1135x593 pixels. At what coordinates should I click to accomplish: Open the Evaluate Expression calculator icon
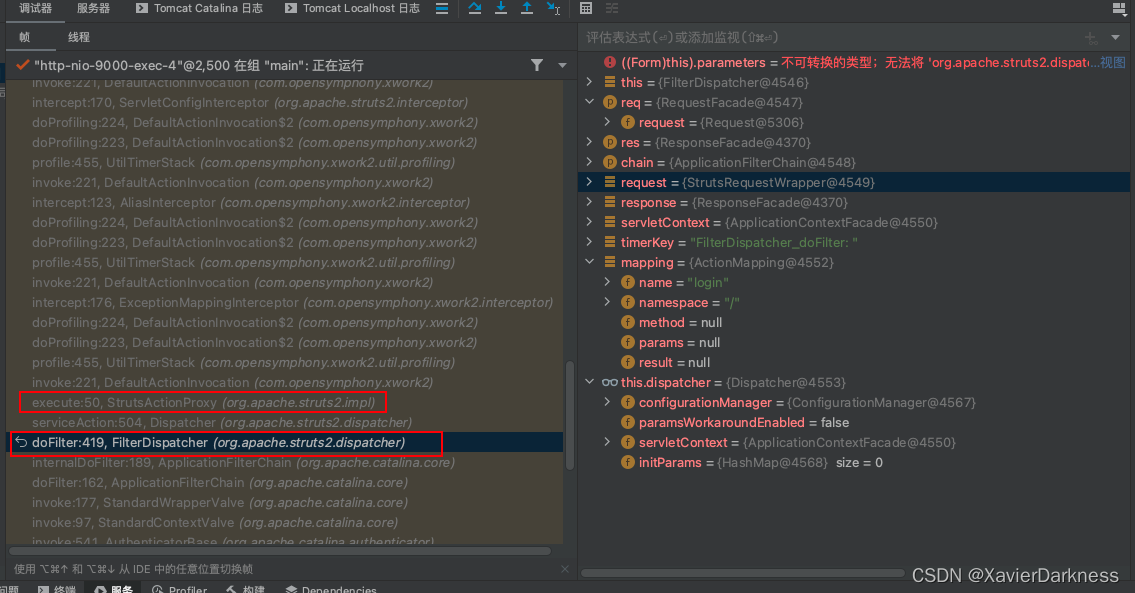pos(586,9)
